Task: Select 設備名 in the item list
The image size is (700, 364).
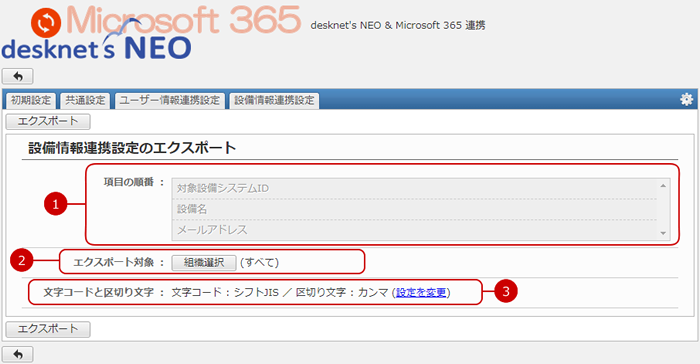Action: point(415,209)
